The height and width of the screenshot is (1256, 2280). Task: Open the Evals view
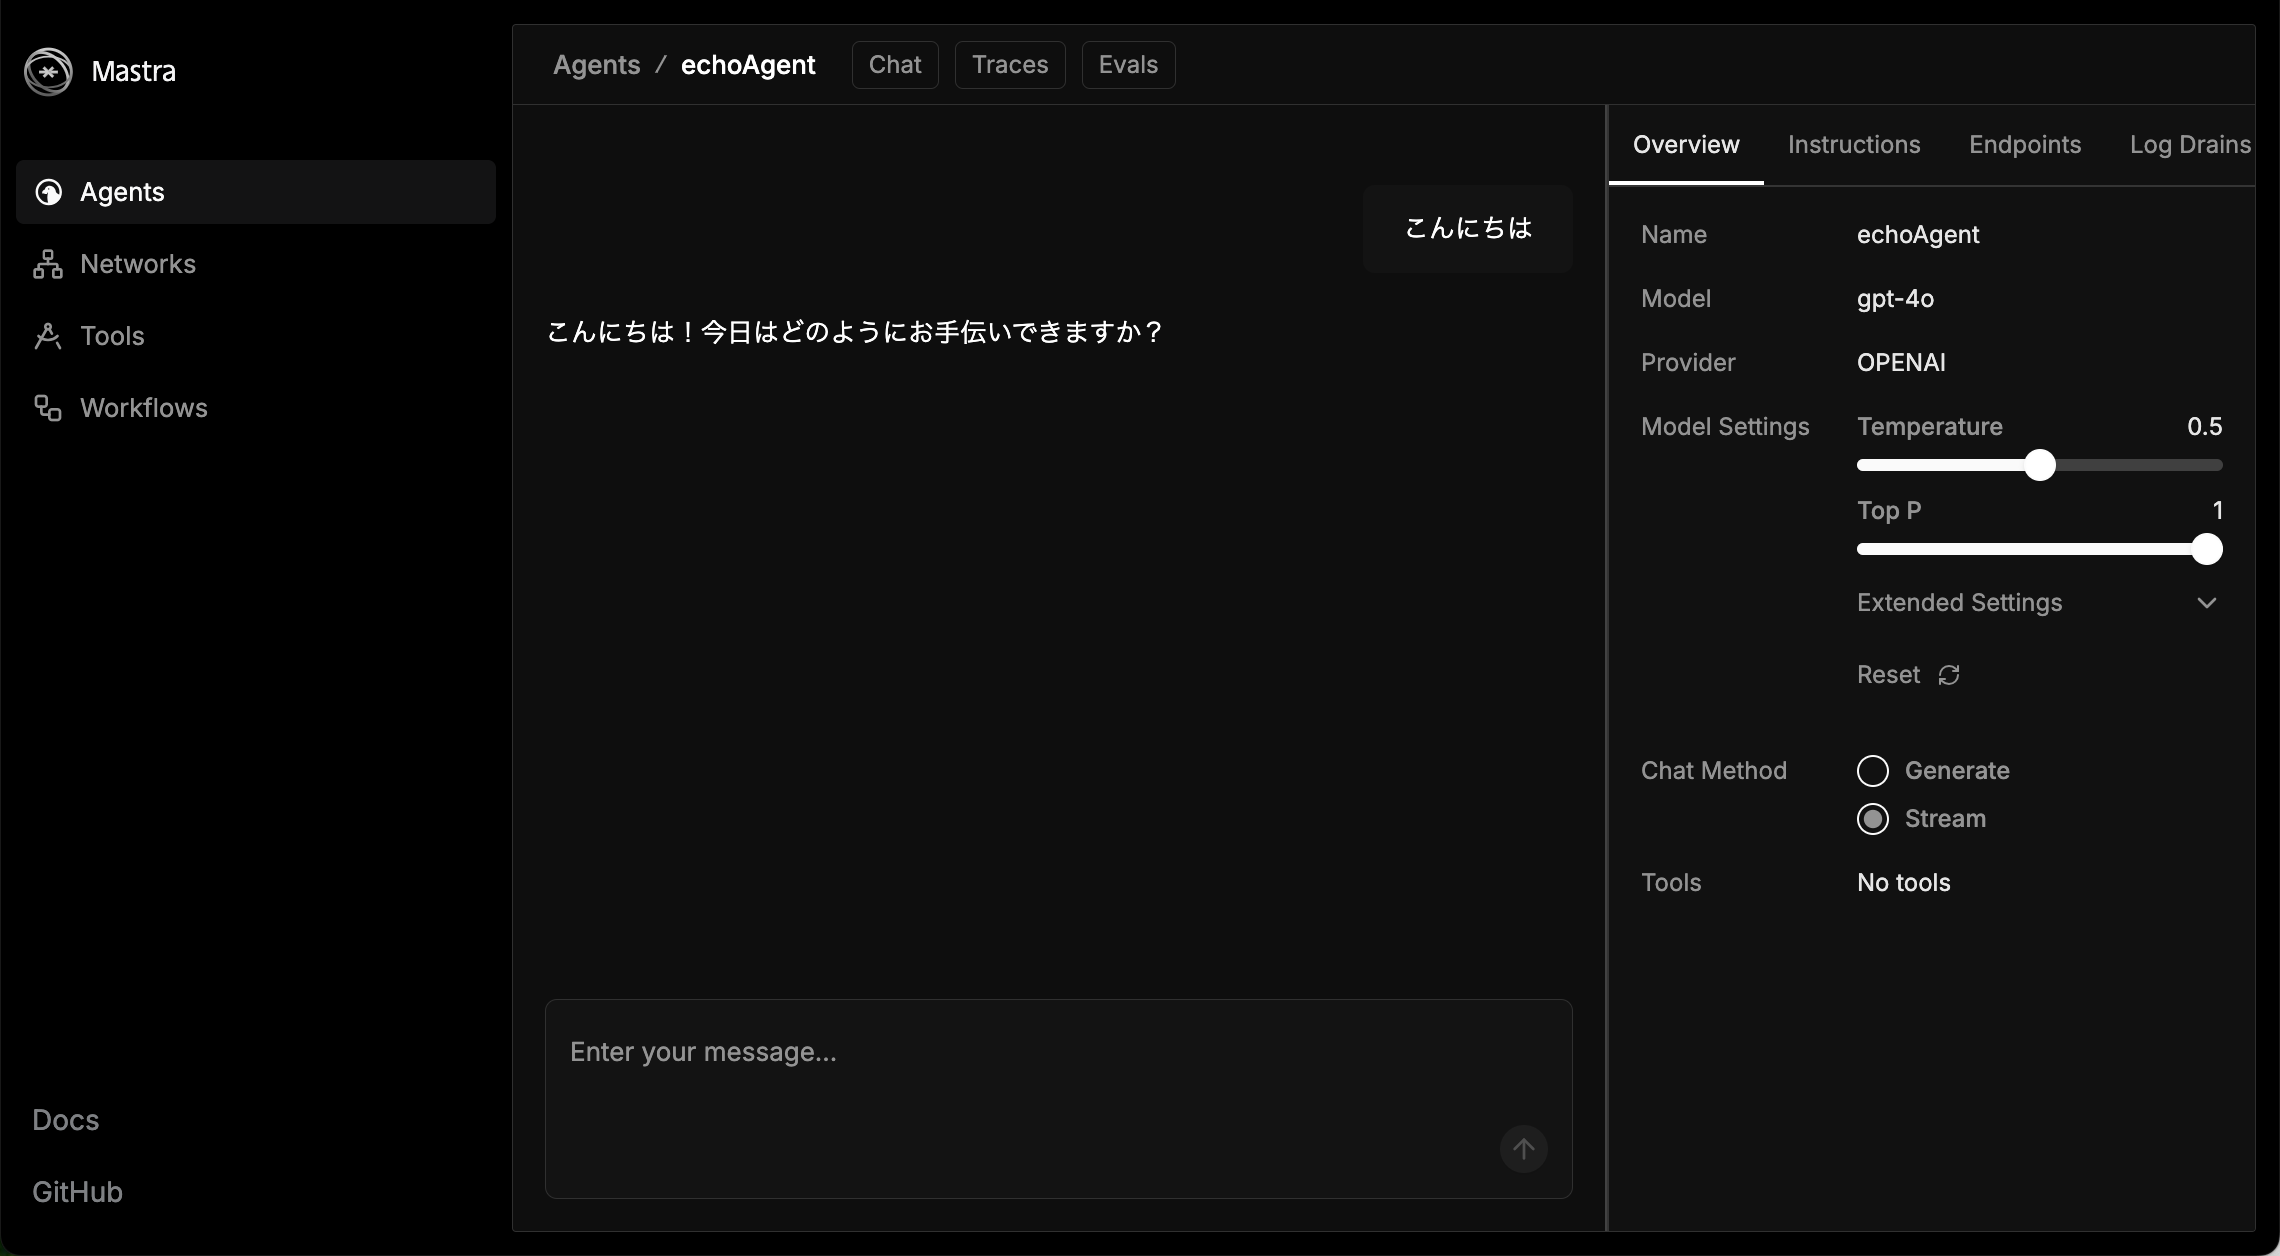[x=1127, y=65]
